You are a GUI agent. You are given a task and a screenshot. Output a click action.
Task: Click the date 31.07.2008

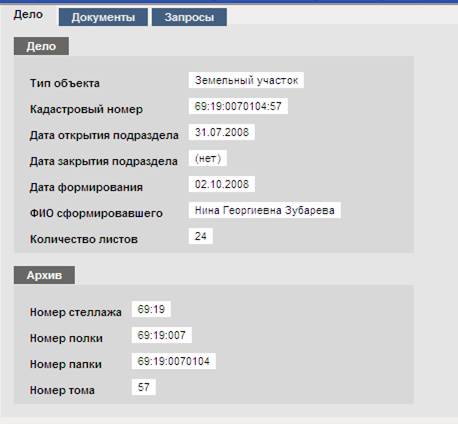coord(222,132)
